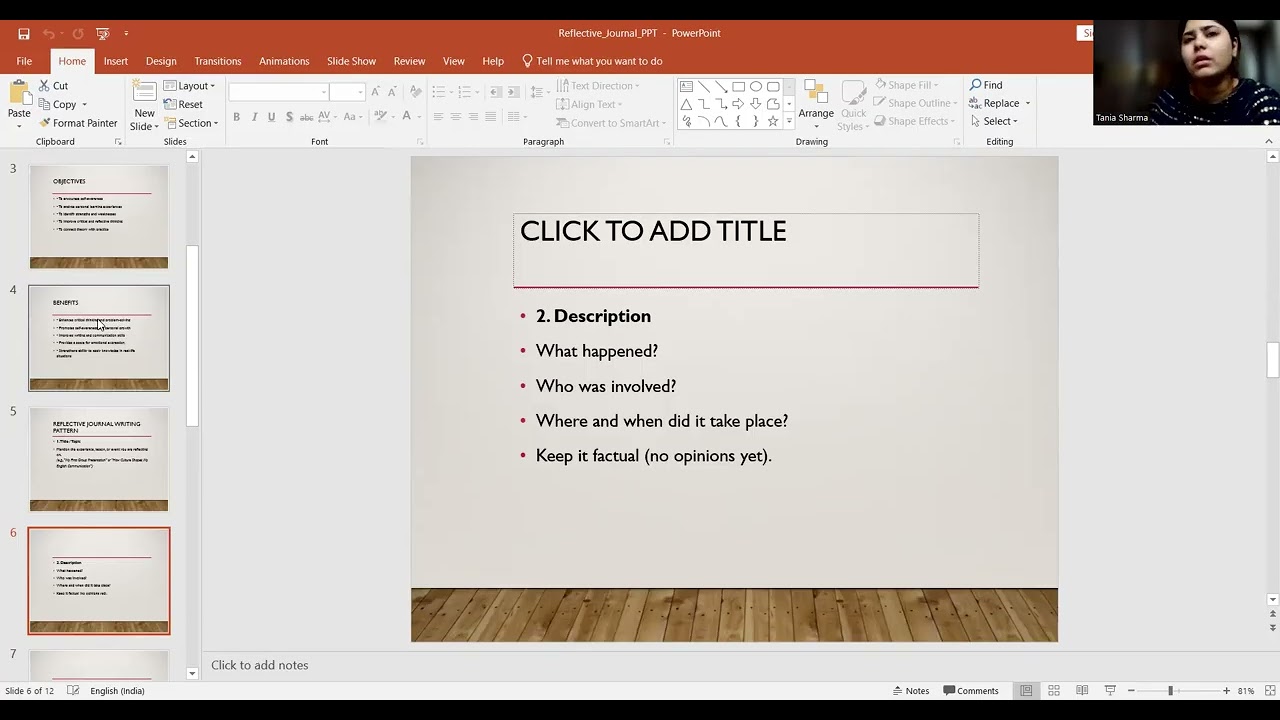Screen dimensions: 1280x720
Task: Toggle the Comments pane
Action: (x=971, y=691)
